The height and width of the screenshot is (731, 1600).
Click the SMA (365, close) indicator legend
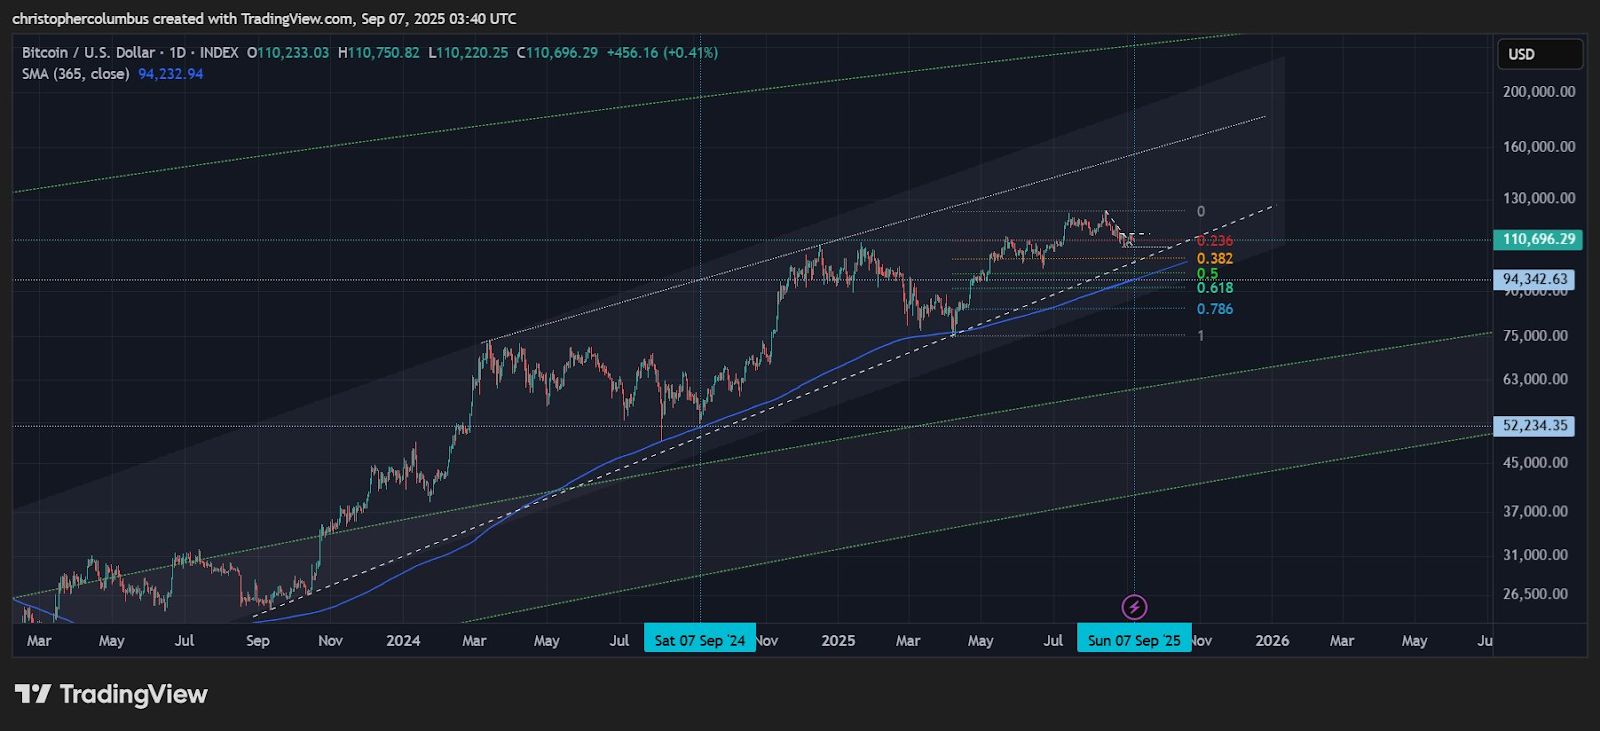click(76, 74)
